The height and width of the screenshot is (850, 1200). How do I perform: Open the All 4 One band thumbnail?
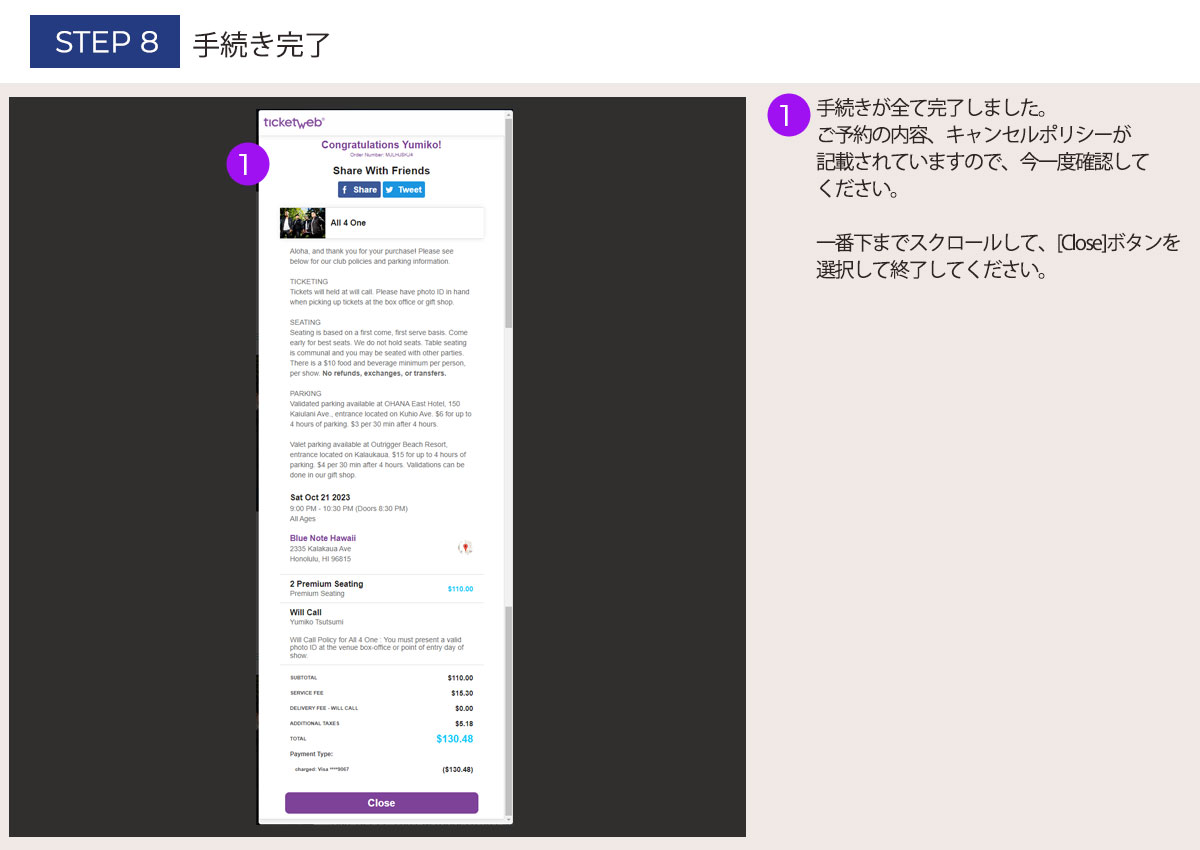click(x=302, y=223)
